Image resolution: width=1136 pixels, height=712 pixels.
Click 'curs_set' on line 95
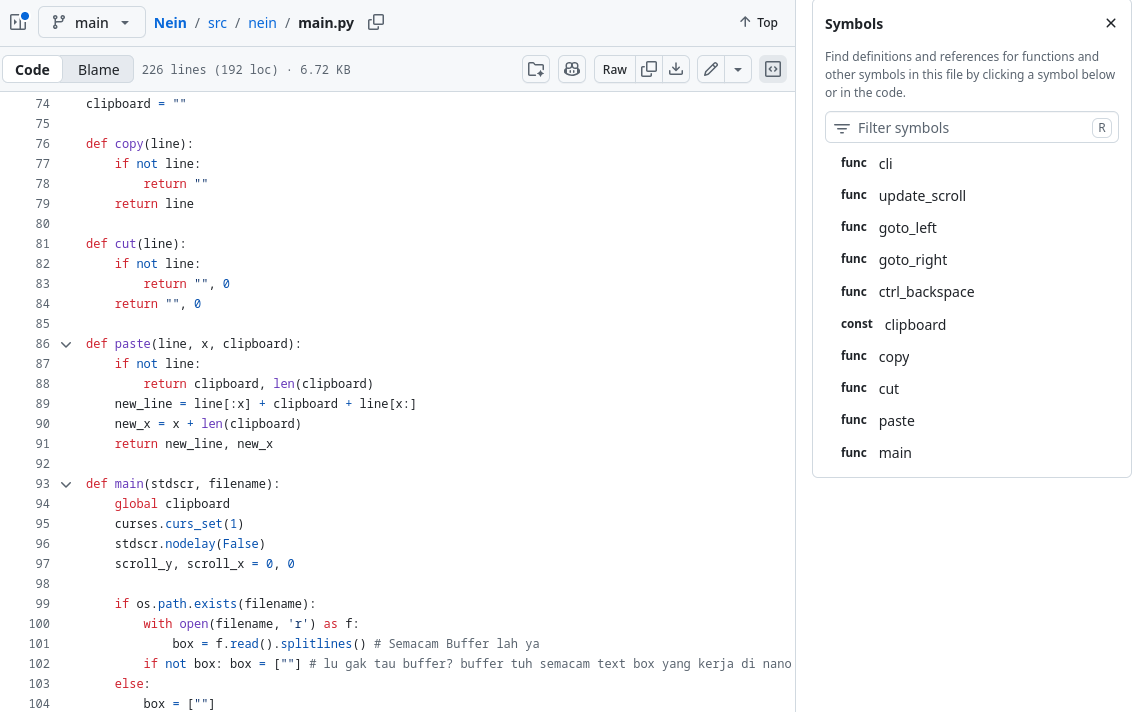point(193,524)
